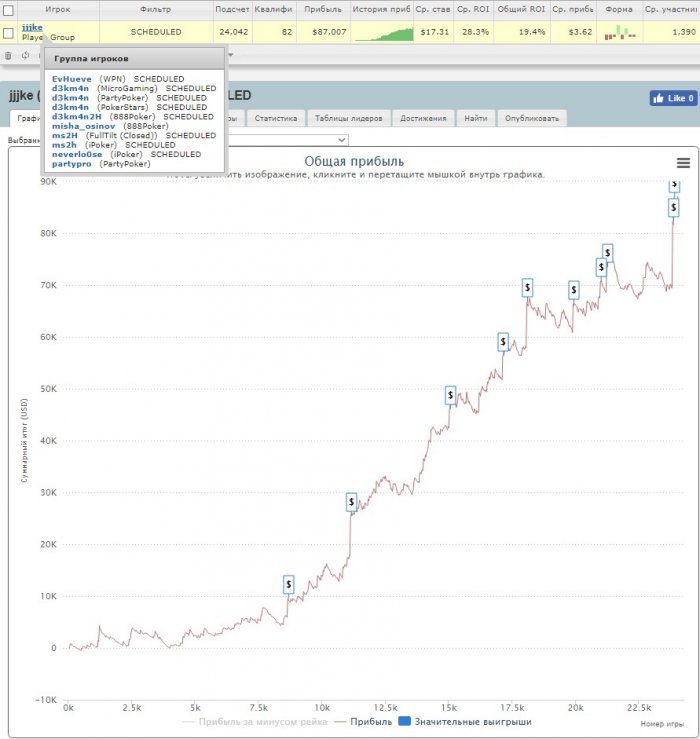This screenshot has width=700, height=739.
Task: Click the dollar marker near 28K on chart
Action: point(351,502)
